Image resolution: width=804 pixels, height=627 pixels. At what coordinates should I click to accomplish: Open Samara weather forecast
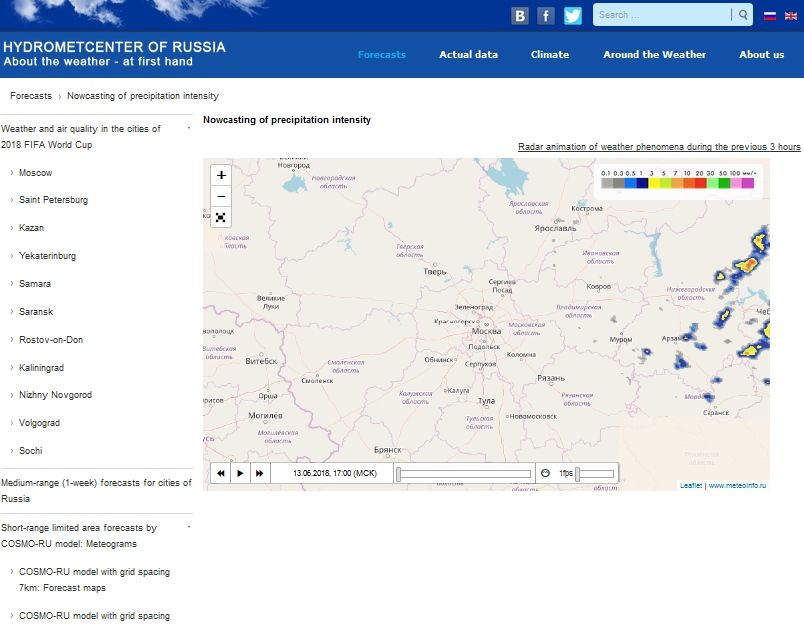pos(35,284)
